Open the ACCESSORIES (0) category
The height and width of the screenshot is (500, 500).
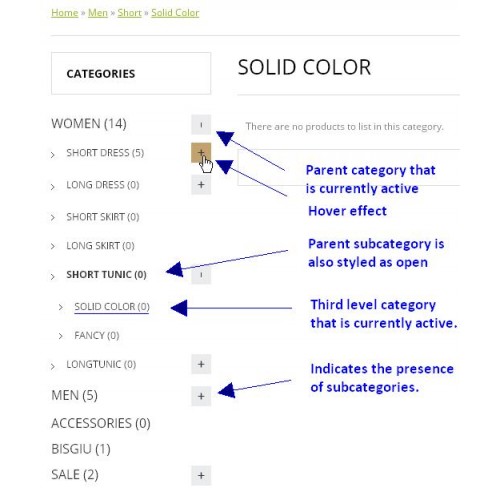point(101,423)
